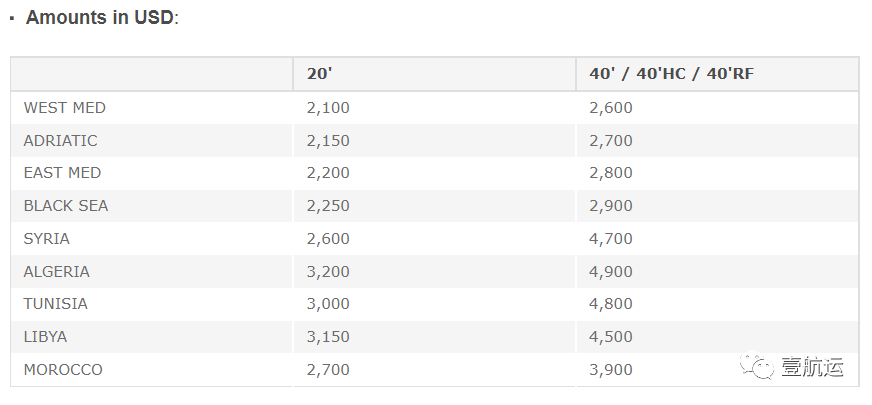Click the 3,200 value for ALGERIA
This screenshot has width=872, height=405.
[328, 272]
